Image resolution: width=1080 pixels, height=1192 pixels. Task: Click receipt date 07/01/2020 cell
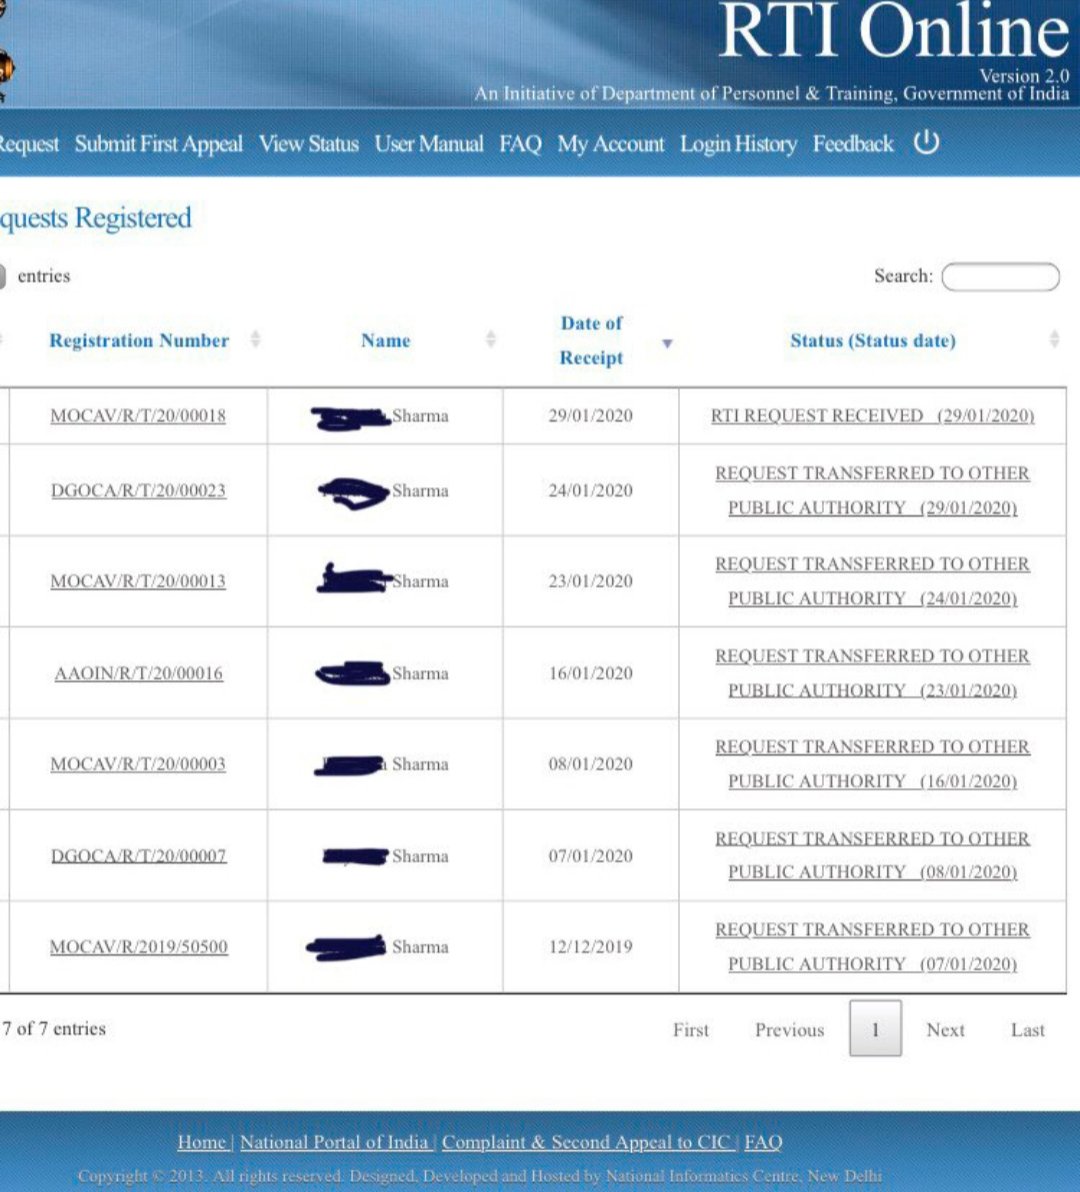point(591,856)
